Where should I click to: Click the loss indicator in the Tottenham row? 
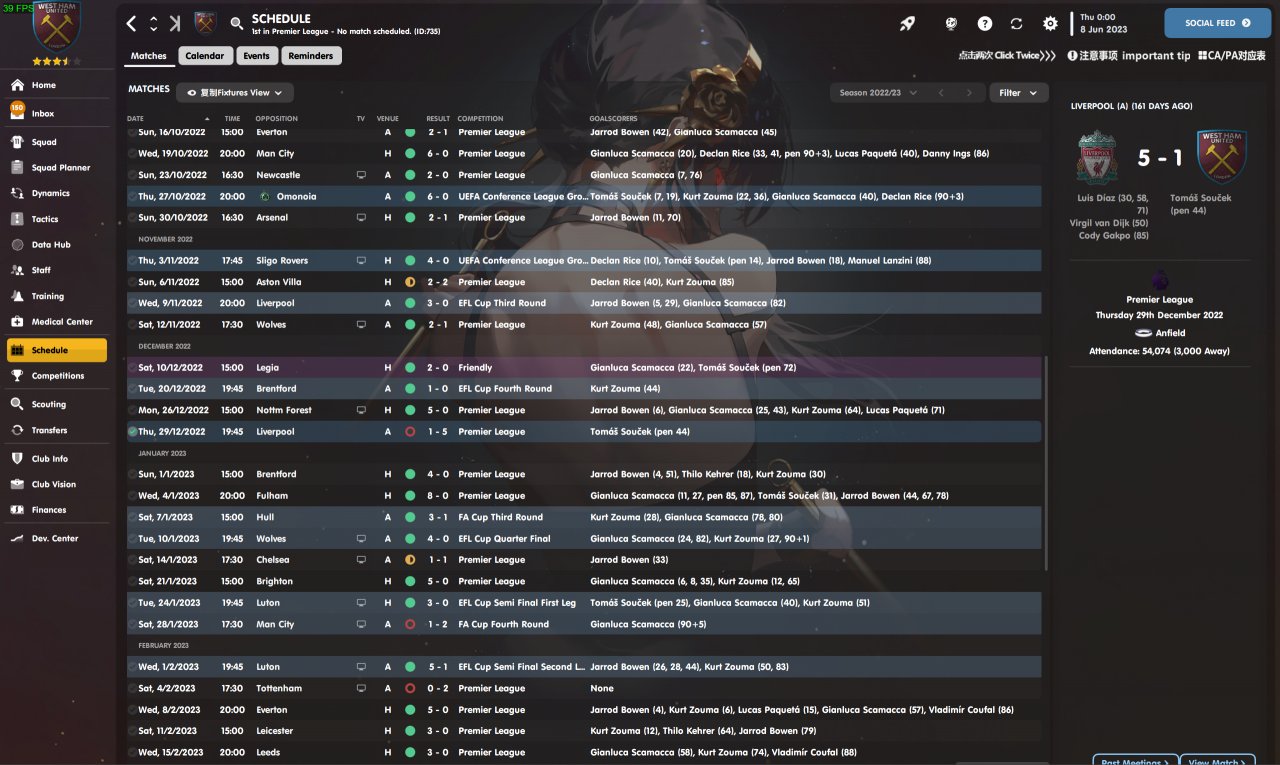pos(410,688)
